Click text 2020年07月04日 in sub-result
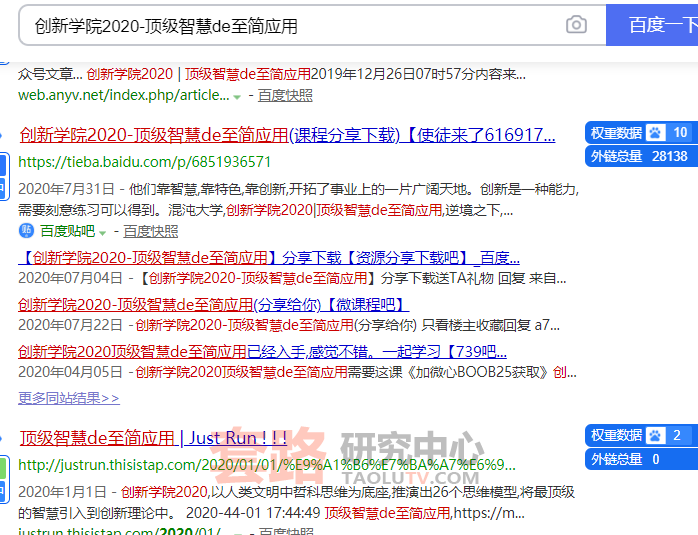Screen dimensions: 698x535 (x=70, y=278)
